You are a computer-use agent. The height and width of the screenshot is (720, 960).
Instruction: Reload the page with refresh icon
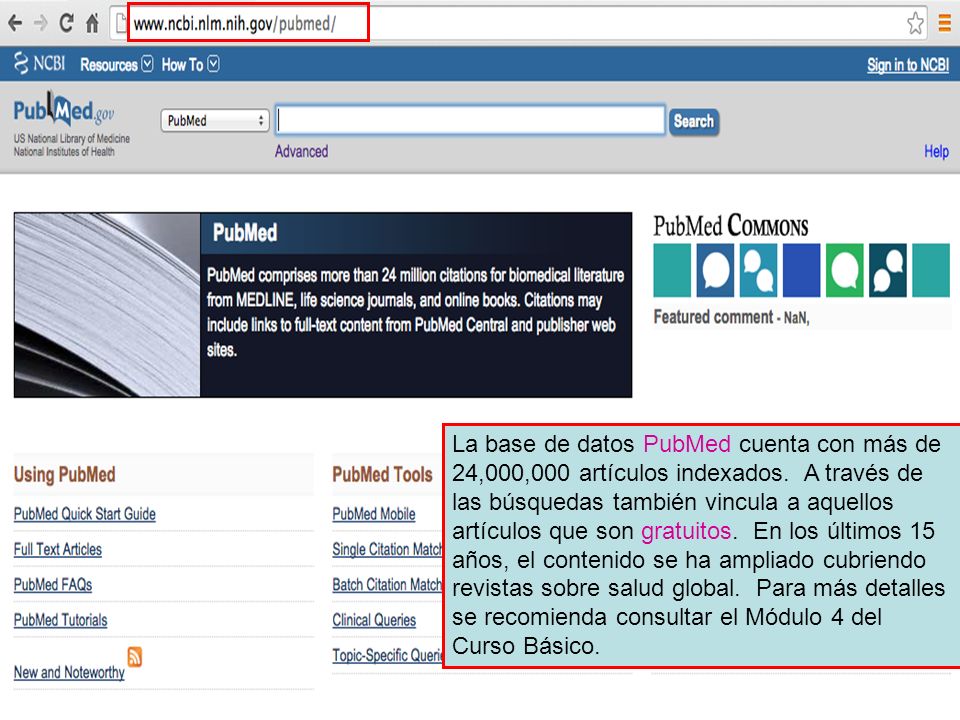66,23
